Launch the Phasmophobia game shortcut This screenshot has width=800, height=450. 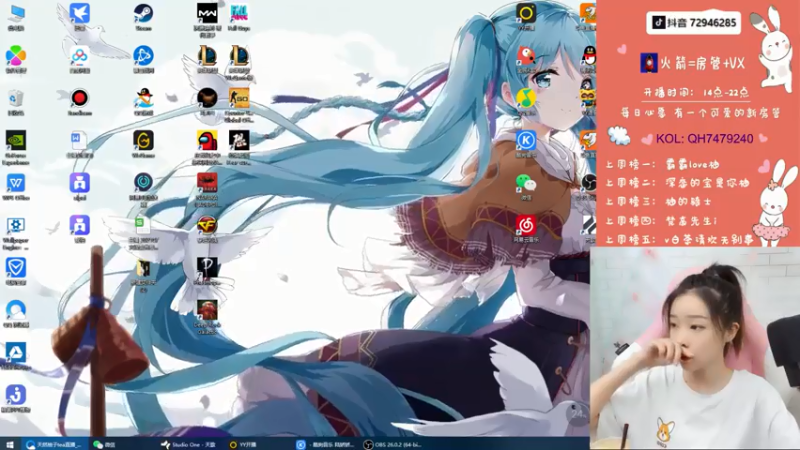tap(207, 271)
